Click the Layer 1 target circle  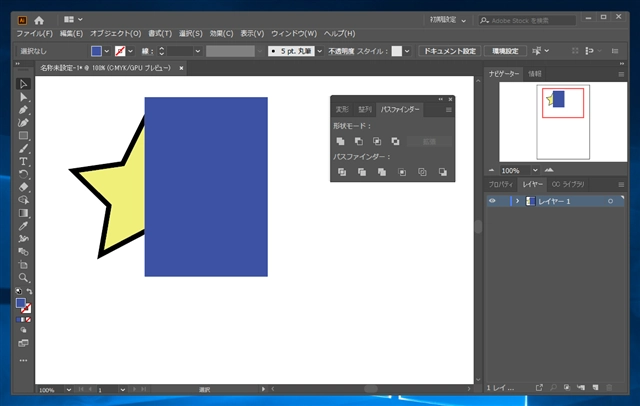[610, 201]
